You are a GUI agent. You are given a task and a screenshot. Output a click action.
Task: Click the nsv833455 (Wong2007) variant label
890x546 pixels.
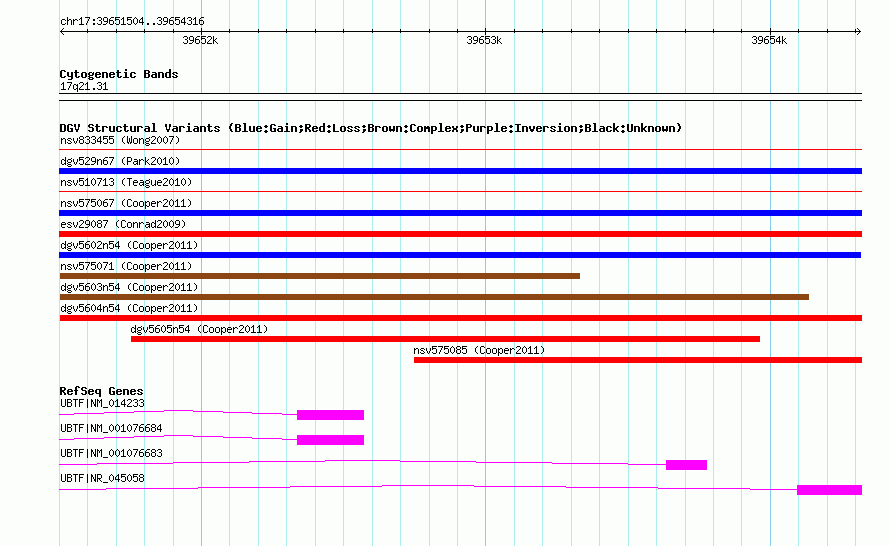120,140
